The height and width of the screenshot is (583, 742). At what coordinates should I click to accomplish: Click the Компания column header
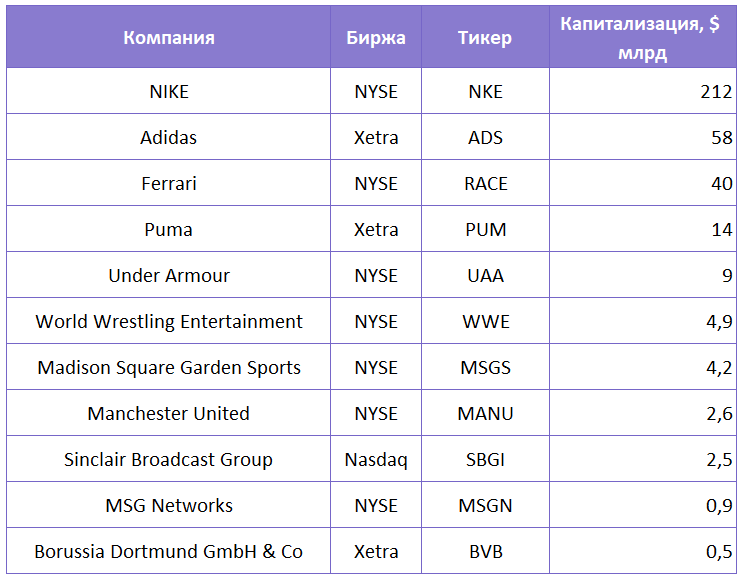coord(168,37)
